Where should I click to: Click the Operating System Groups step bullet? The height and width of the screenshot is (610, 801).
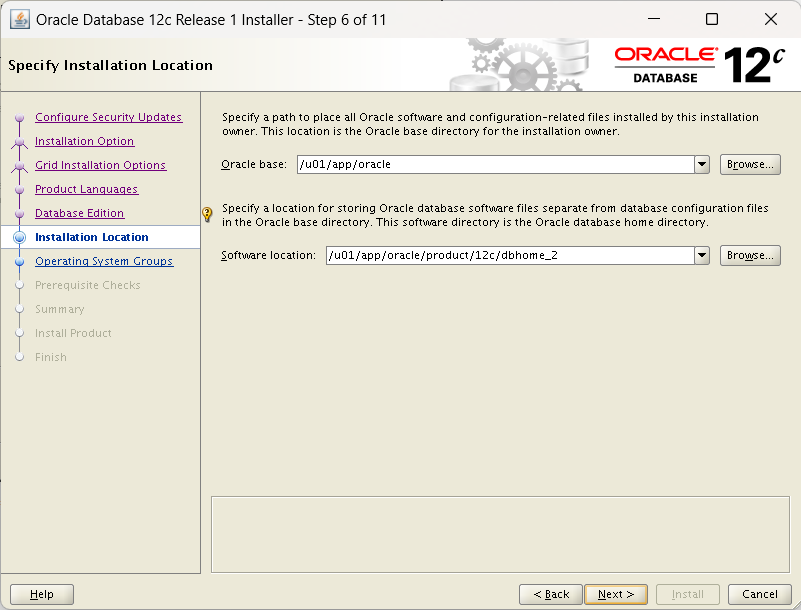tap(19, 262)
